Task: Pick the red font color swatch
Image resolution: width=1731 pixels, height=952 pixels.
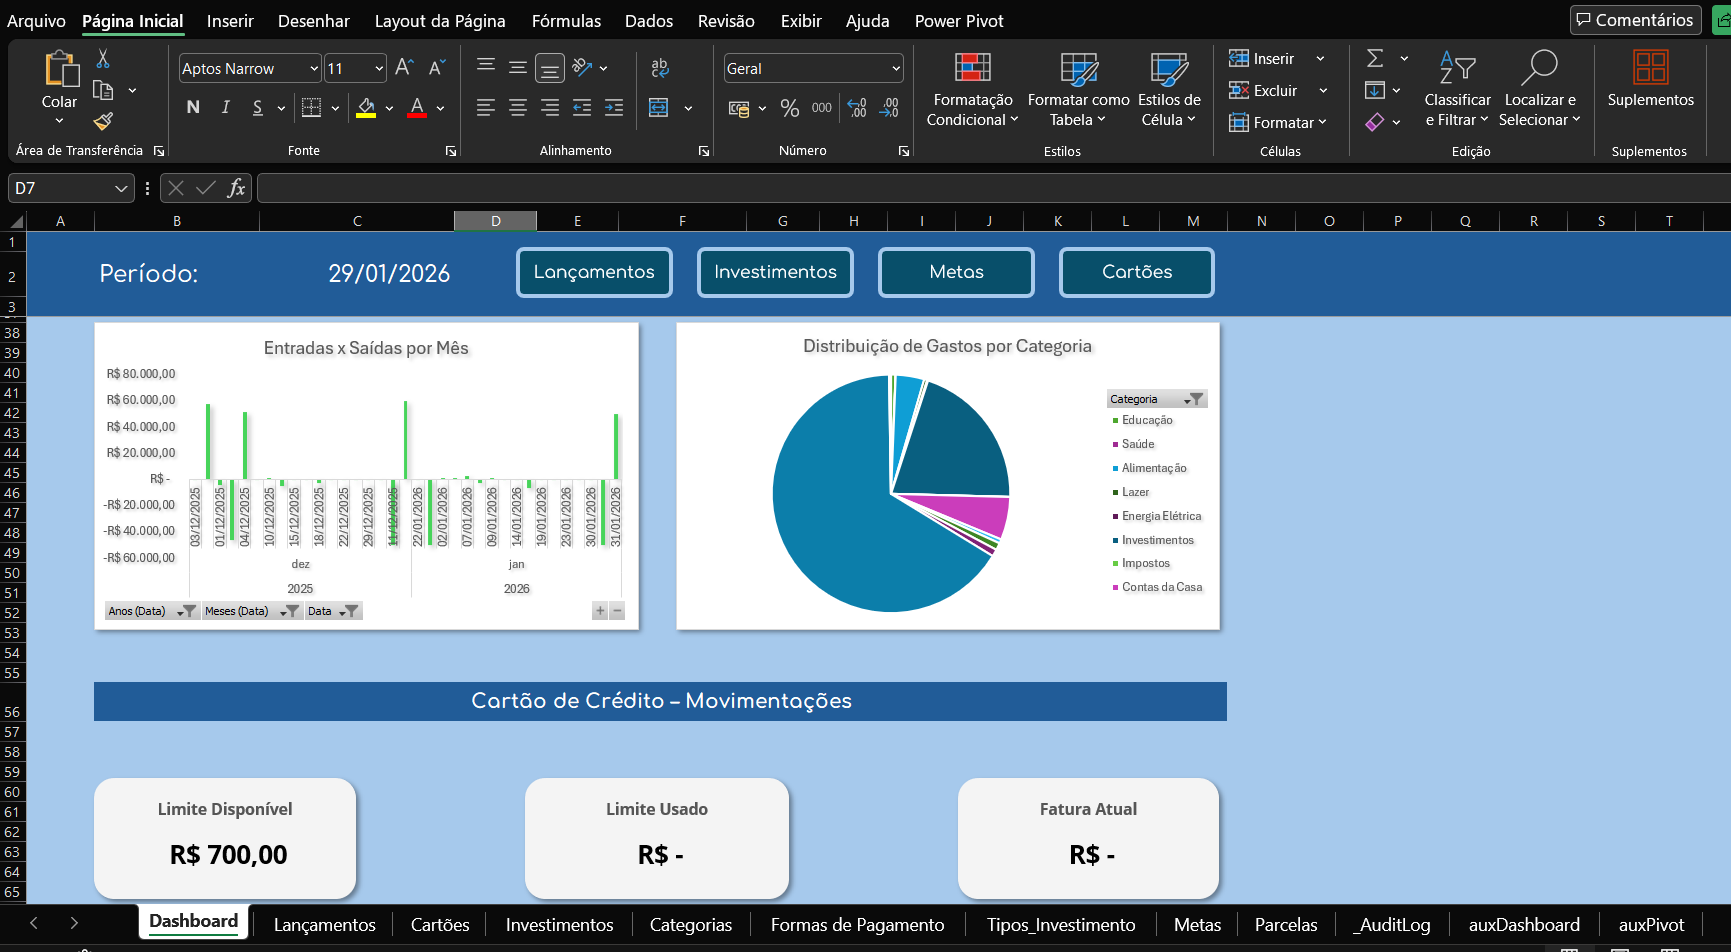Action: pyautogui.click(x=417, y=108)
